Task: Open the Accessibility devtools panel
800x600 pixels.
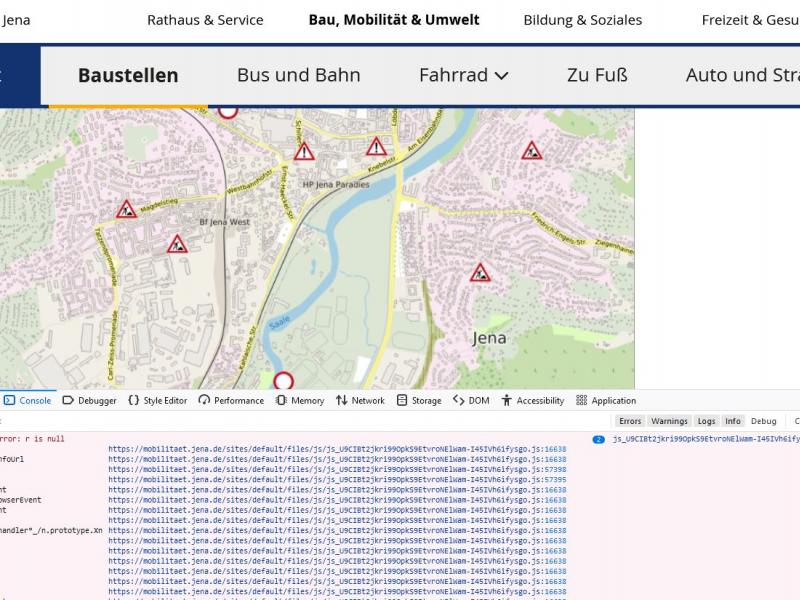Action: point(532,400)
